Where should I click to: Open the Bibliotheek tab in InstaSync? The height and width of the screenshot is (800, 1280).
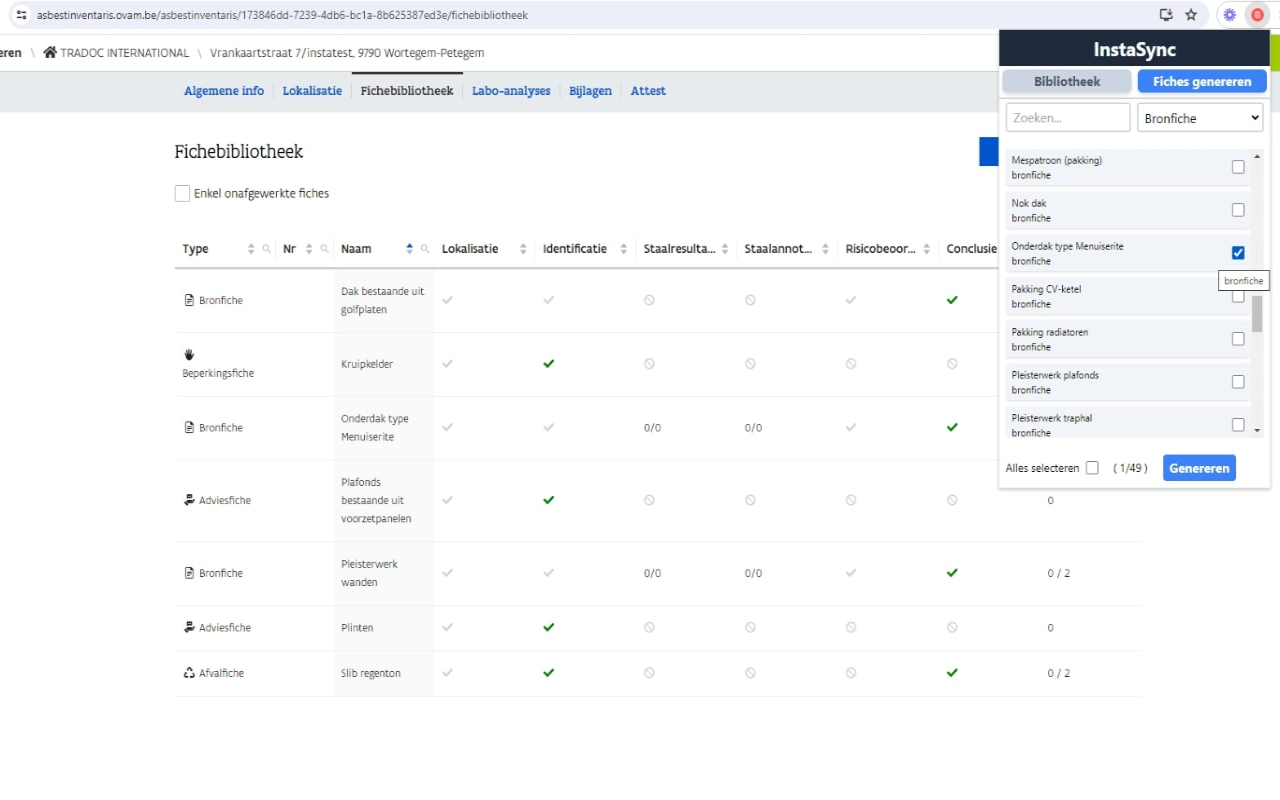pos(1067,82)
